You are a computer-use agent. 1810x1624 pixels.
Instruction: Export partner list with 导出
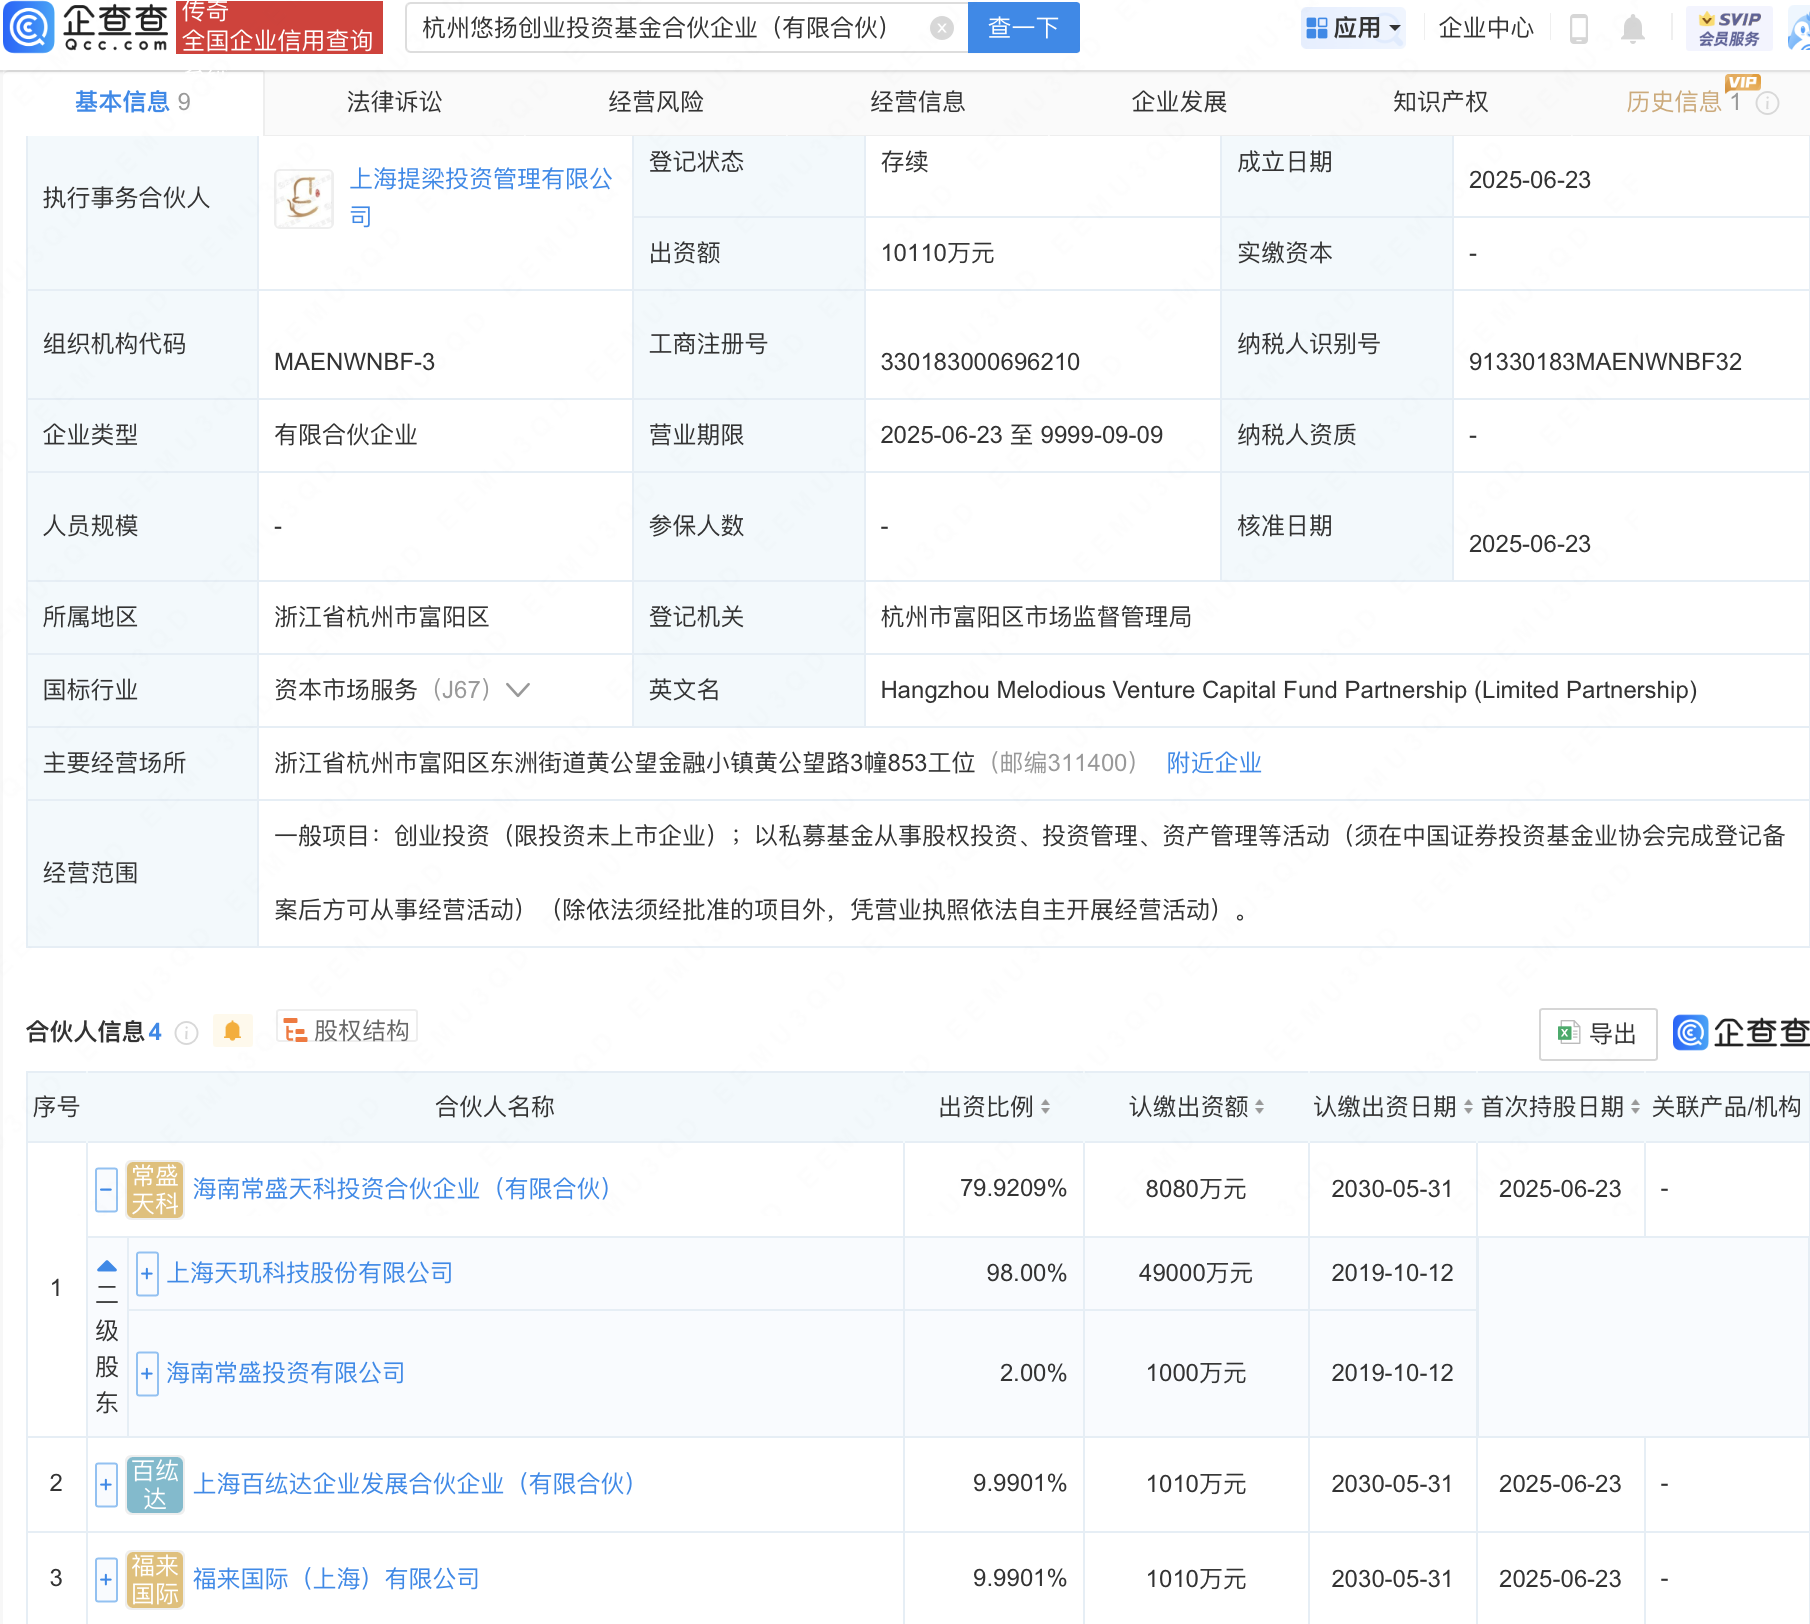[x=1597, y=1034]
